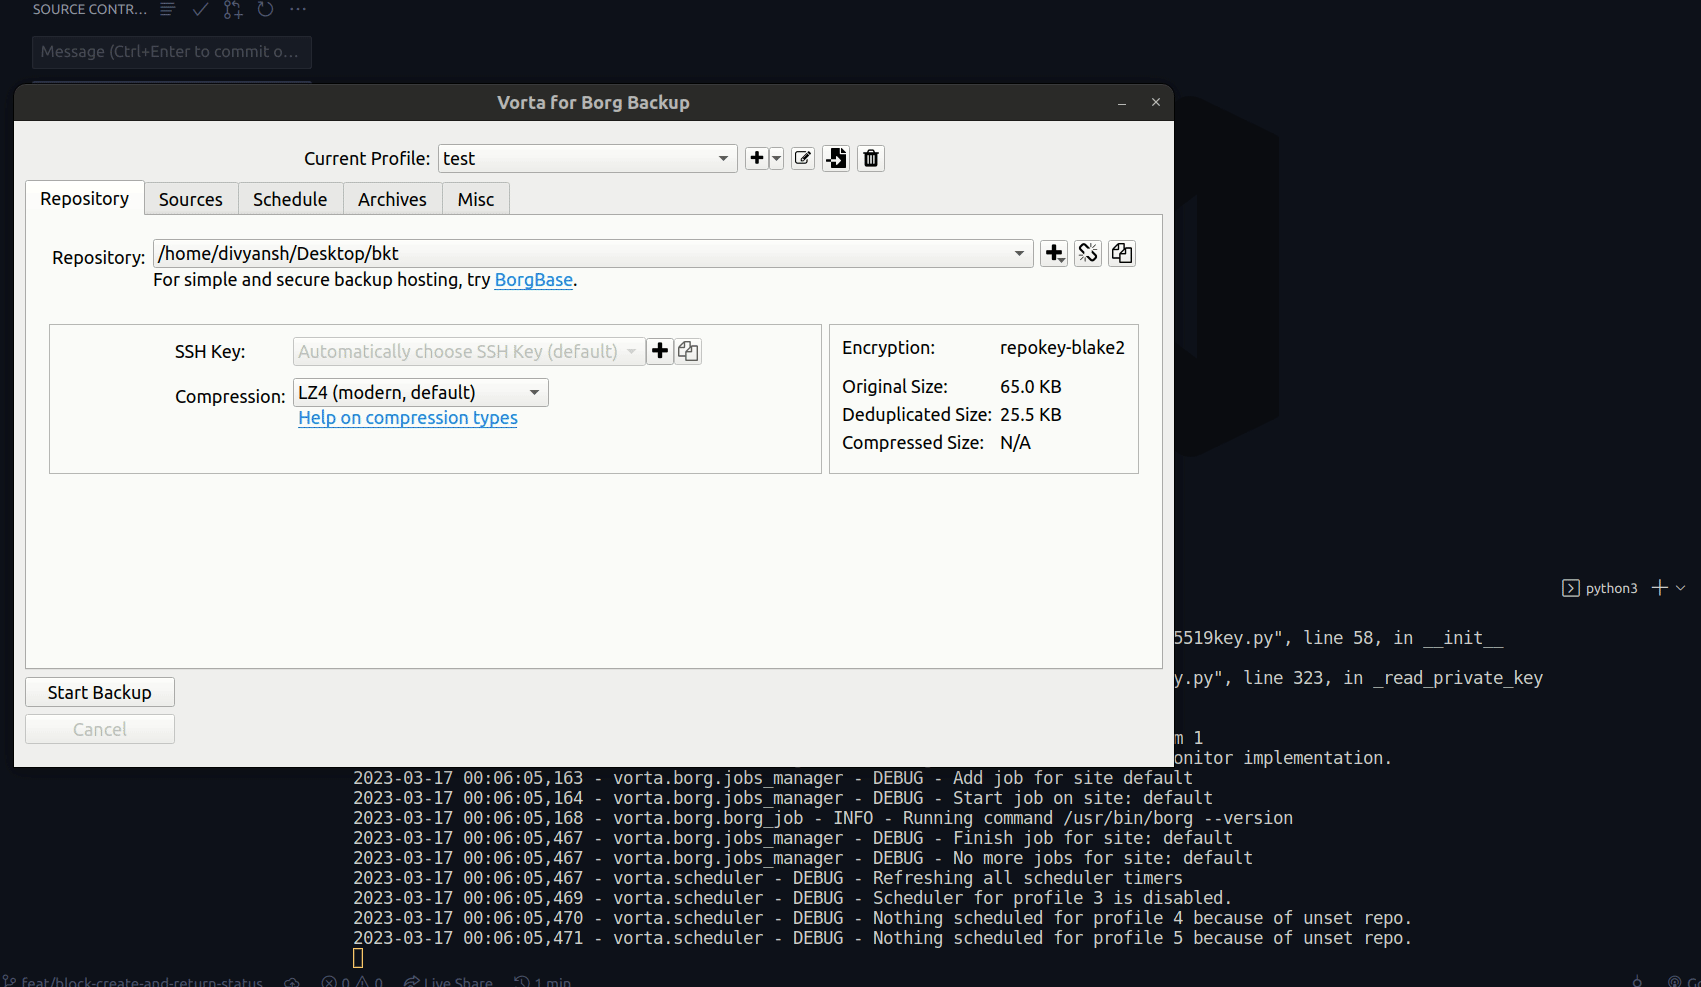Open the Archives tab

392,199
